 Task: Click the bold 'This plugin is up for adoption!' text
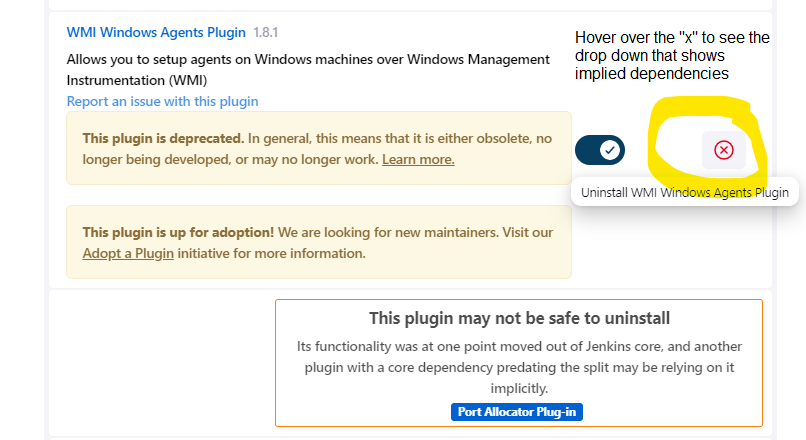(178, 232)
